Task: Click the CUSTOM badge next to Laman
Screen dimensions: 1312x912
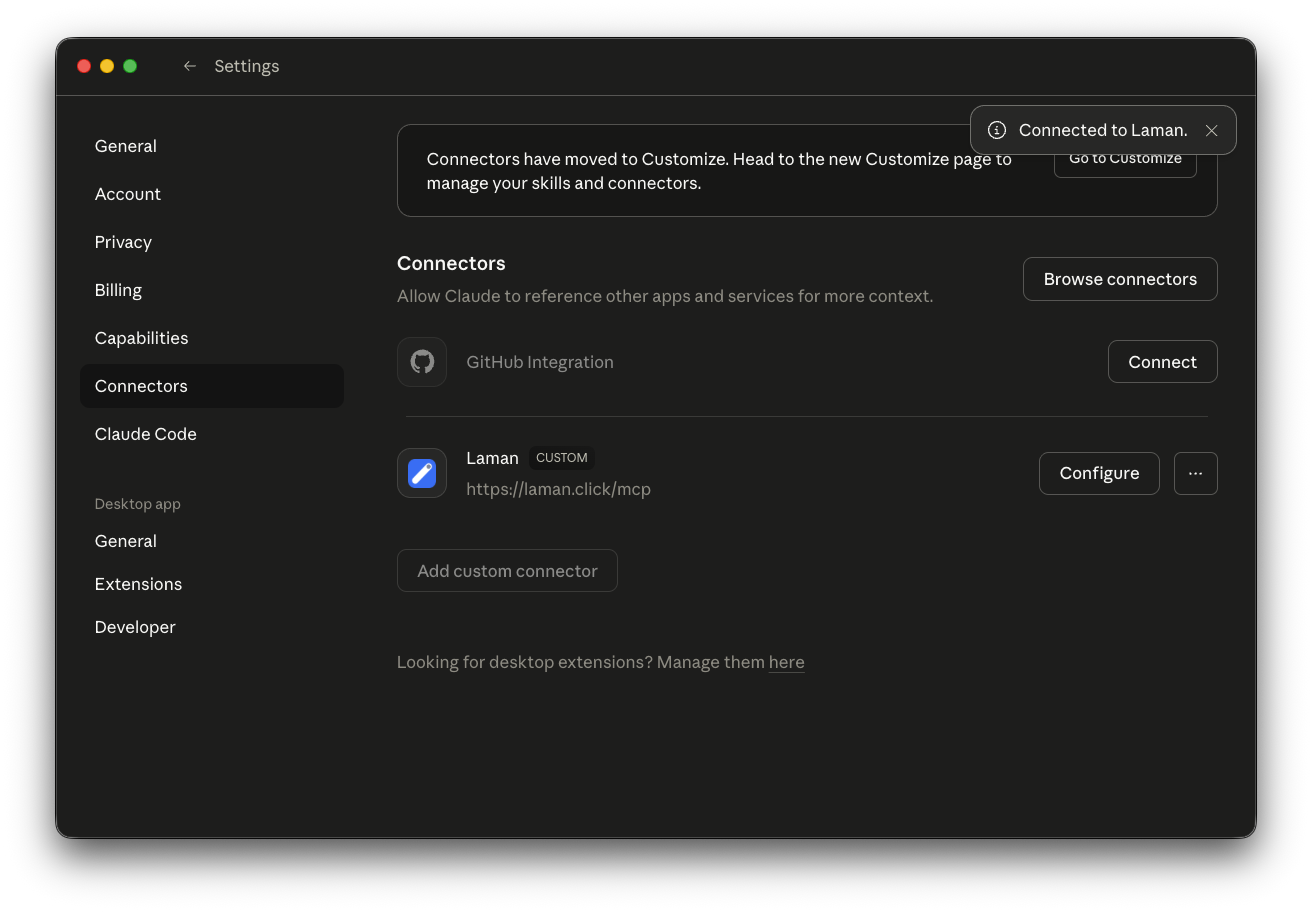Action: [561, 458]
